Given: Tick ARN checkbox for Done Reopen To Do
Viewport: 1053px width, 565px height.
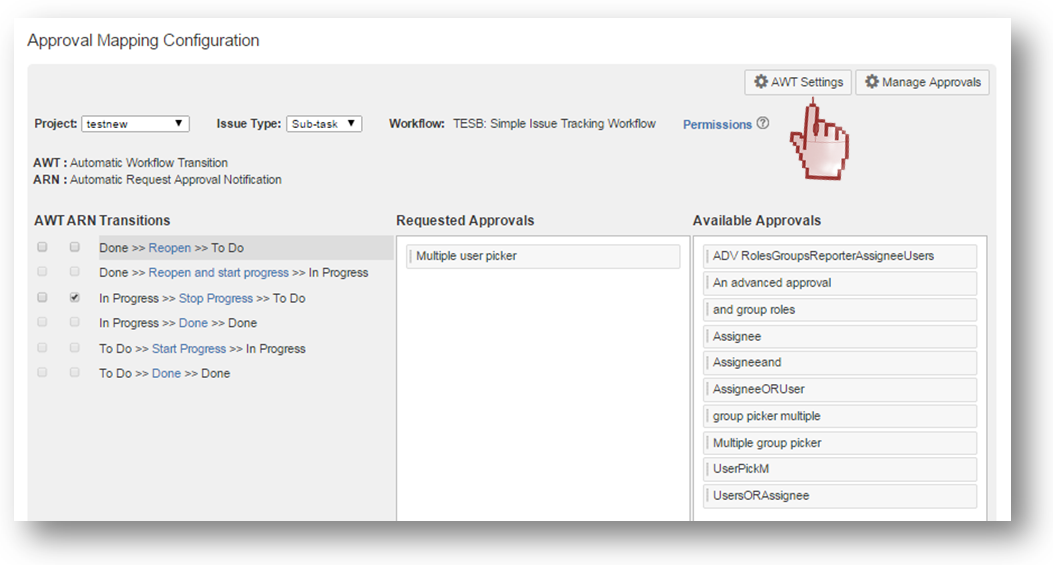Looking at the screenshot, I should coord(74,247).
